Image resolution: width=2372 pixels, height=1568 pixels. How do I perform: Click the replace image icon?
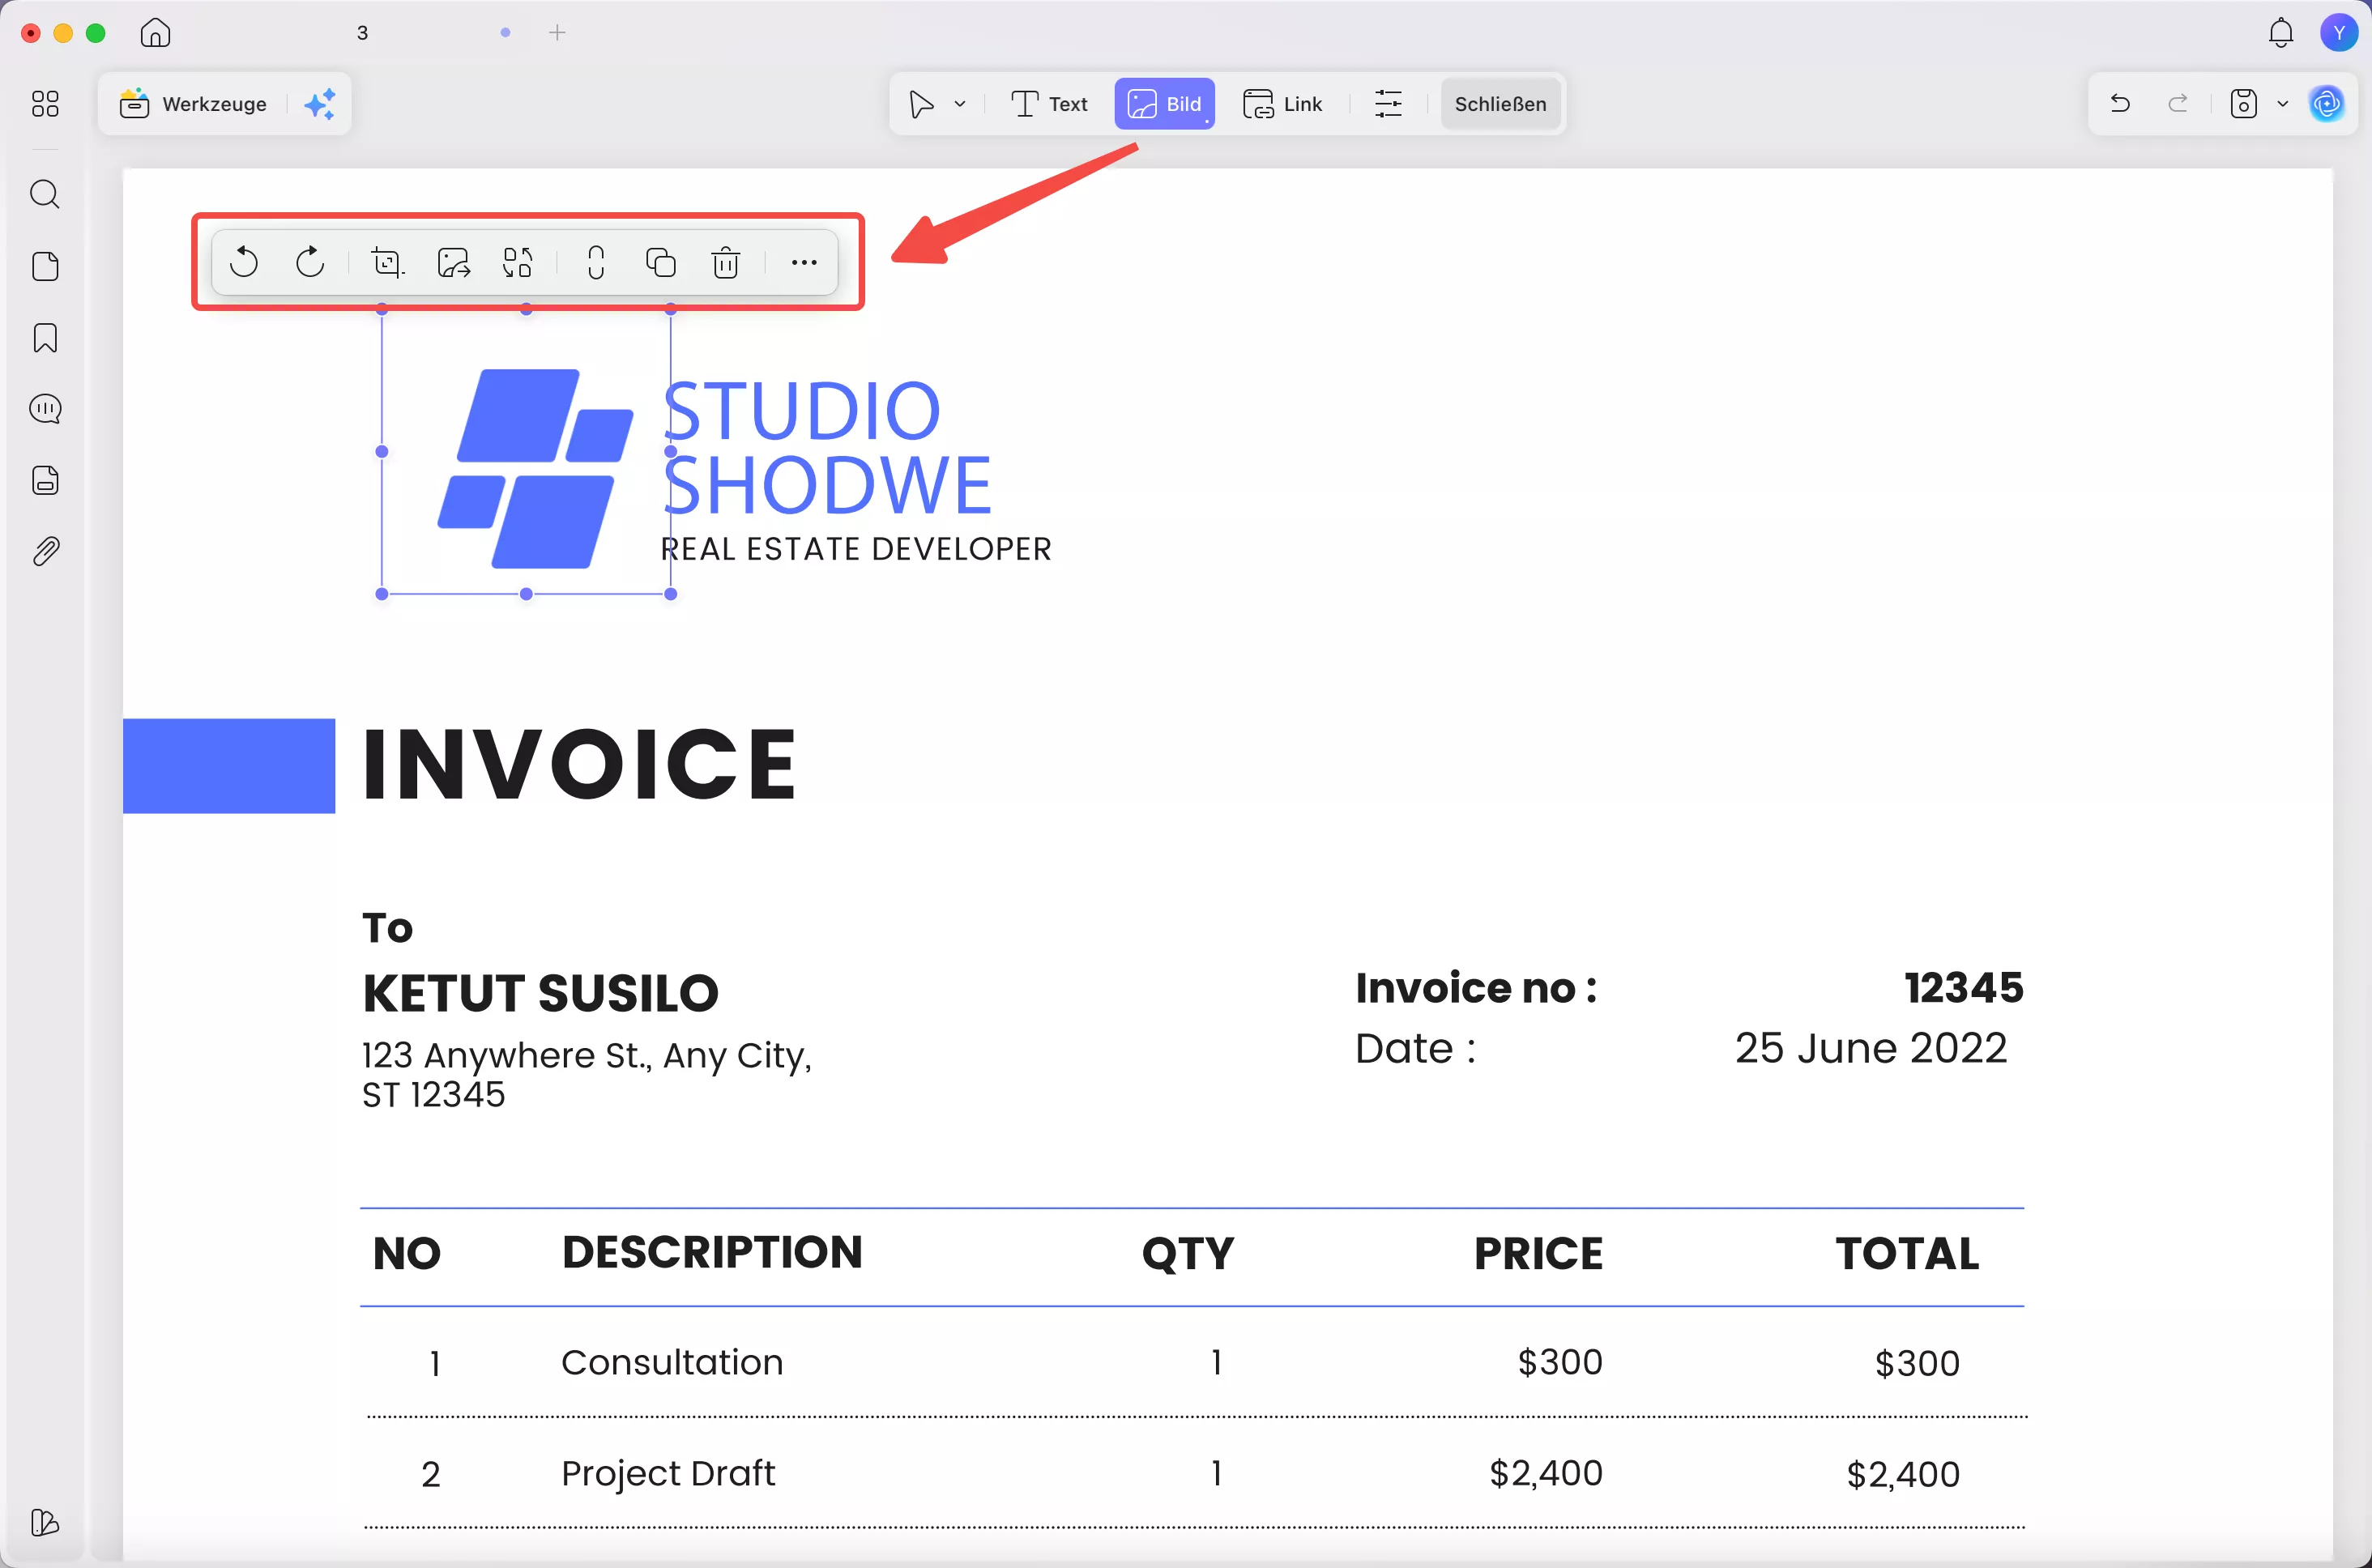coord(517,262)
